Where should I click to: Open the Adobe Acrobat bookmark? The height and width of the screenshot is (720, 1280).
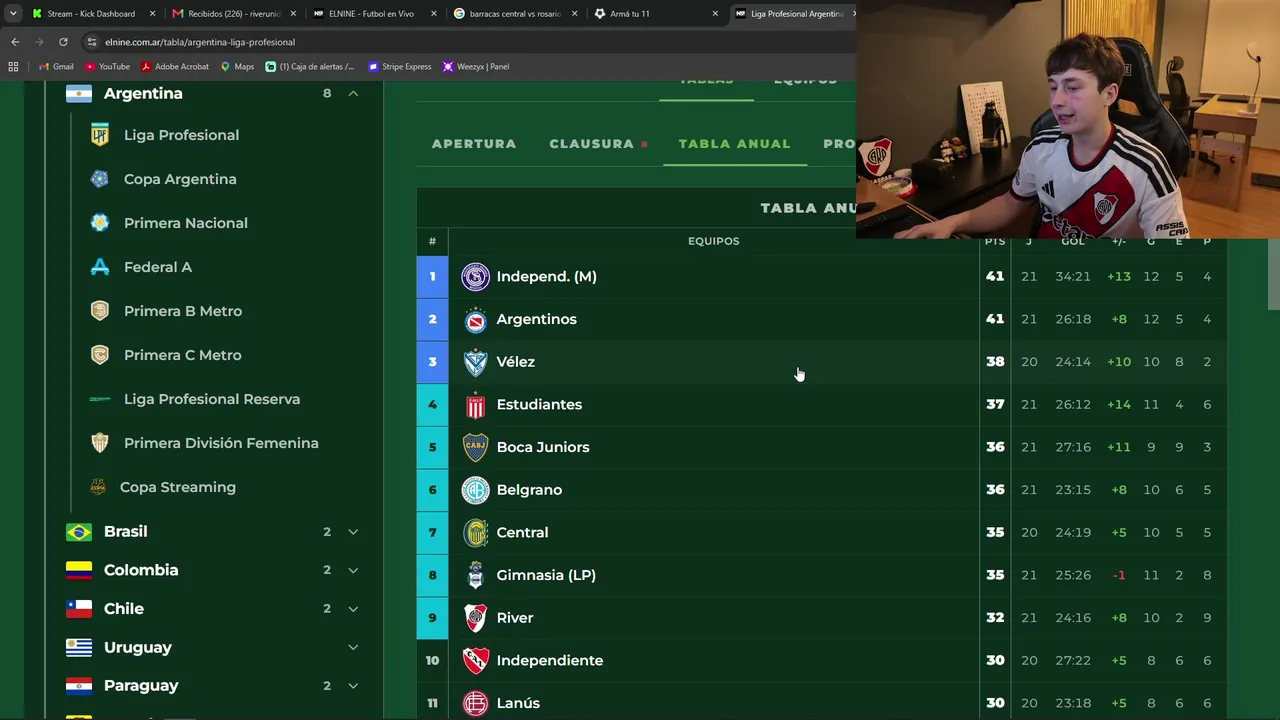click(x=175, y=67)
